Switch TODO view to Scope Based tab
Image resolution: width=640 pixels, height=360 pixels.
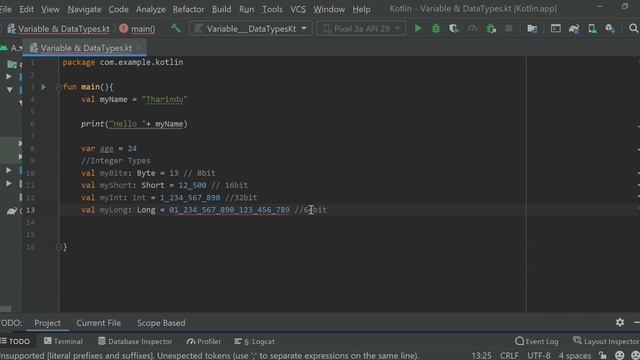tap(161, 323)
